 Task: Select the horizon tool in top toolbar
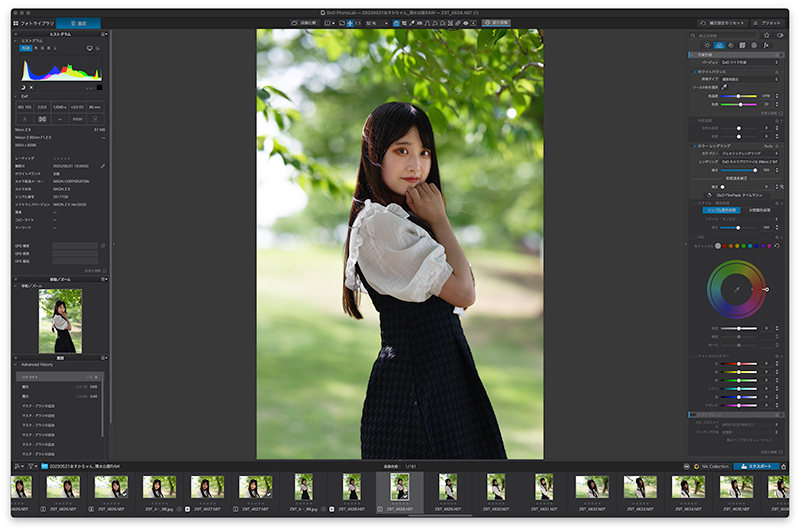pyautogui.click(x=419, y=23)
